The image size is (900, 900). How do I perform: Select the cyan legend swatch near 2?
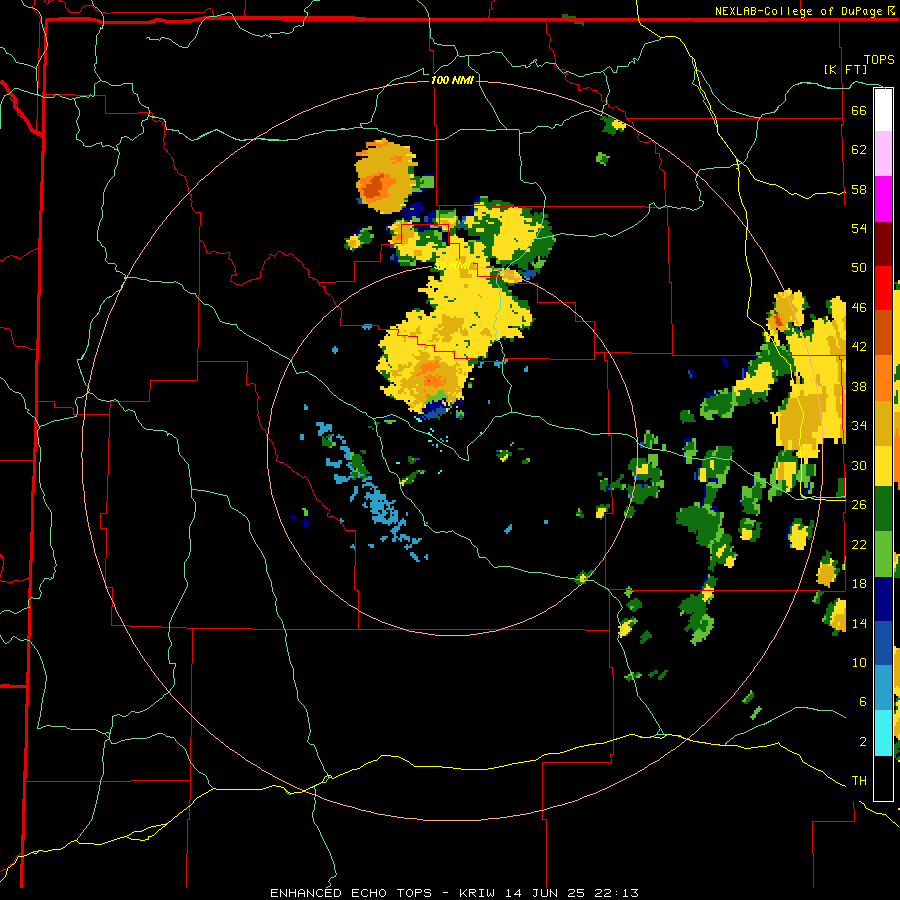tap(883, 733)
